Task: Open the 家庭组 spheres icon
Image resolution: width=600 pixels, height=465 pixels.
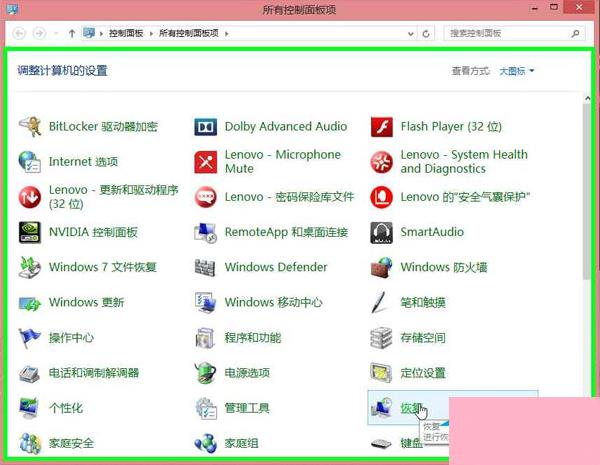Action: pyautogui.click(x=205, y=444)
